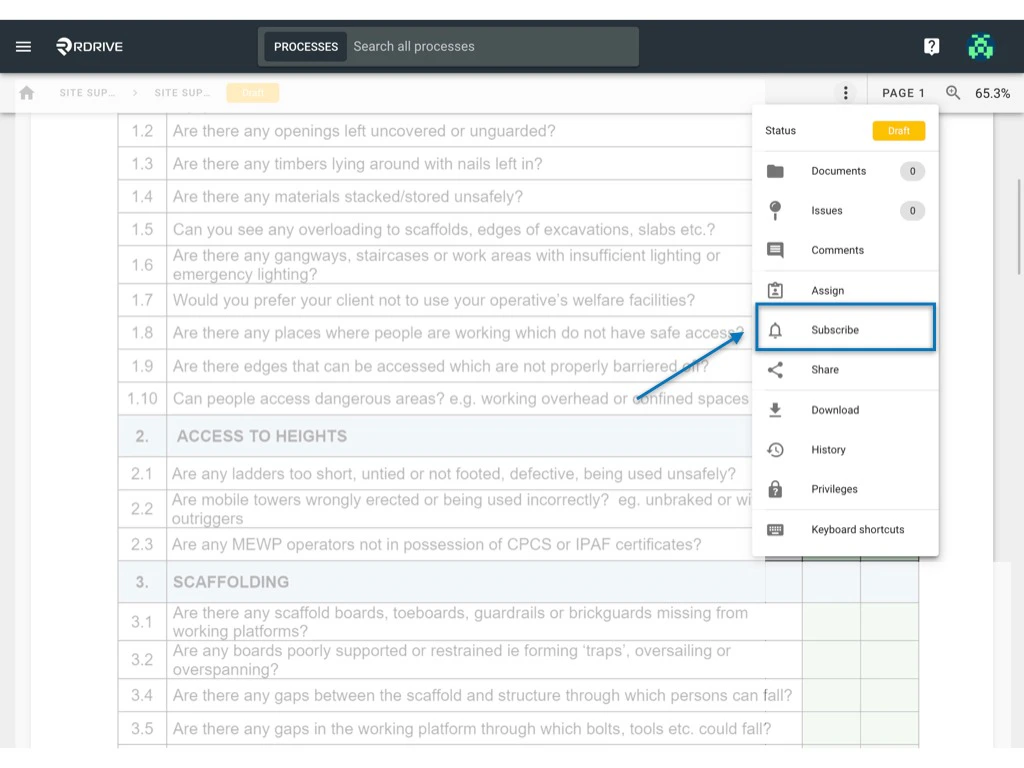Click the Issues pin icon

(x=776, y=210)
